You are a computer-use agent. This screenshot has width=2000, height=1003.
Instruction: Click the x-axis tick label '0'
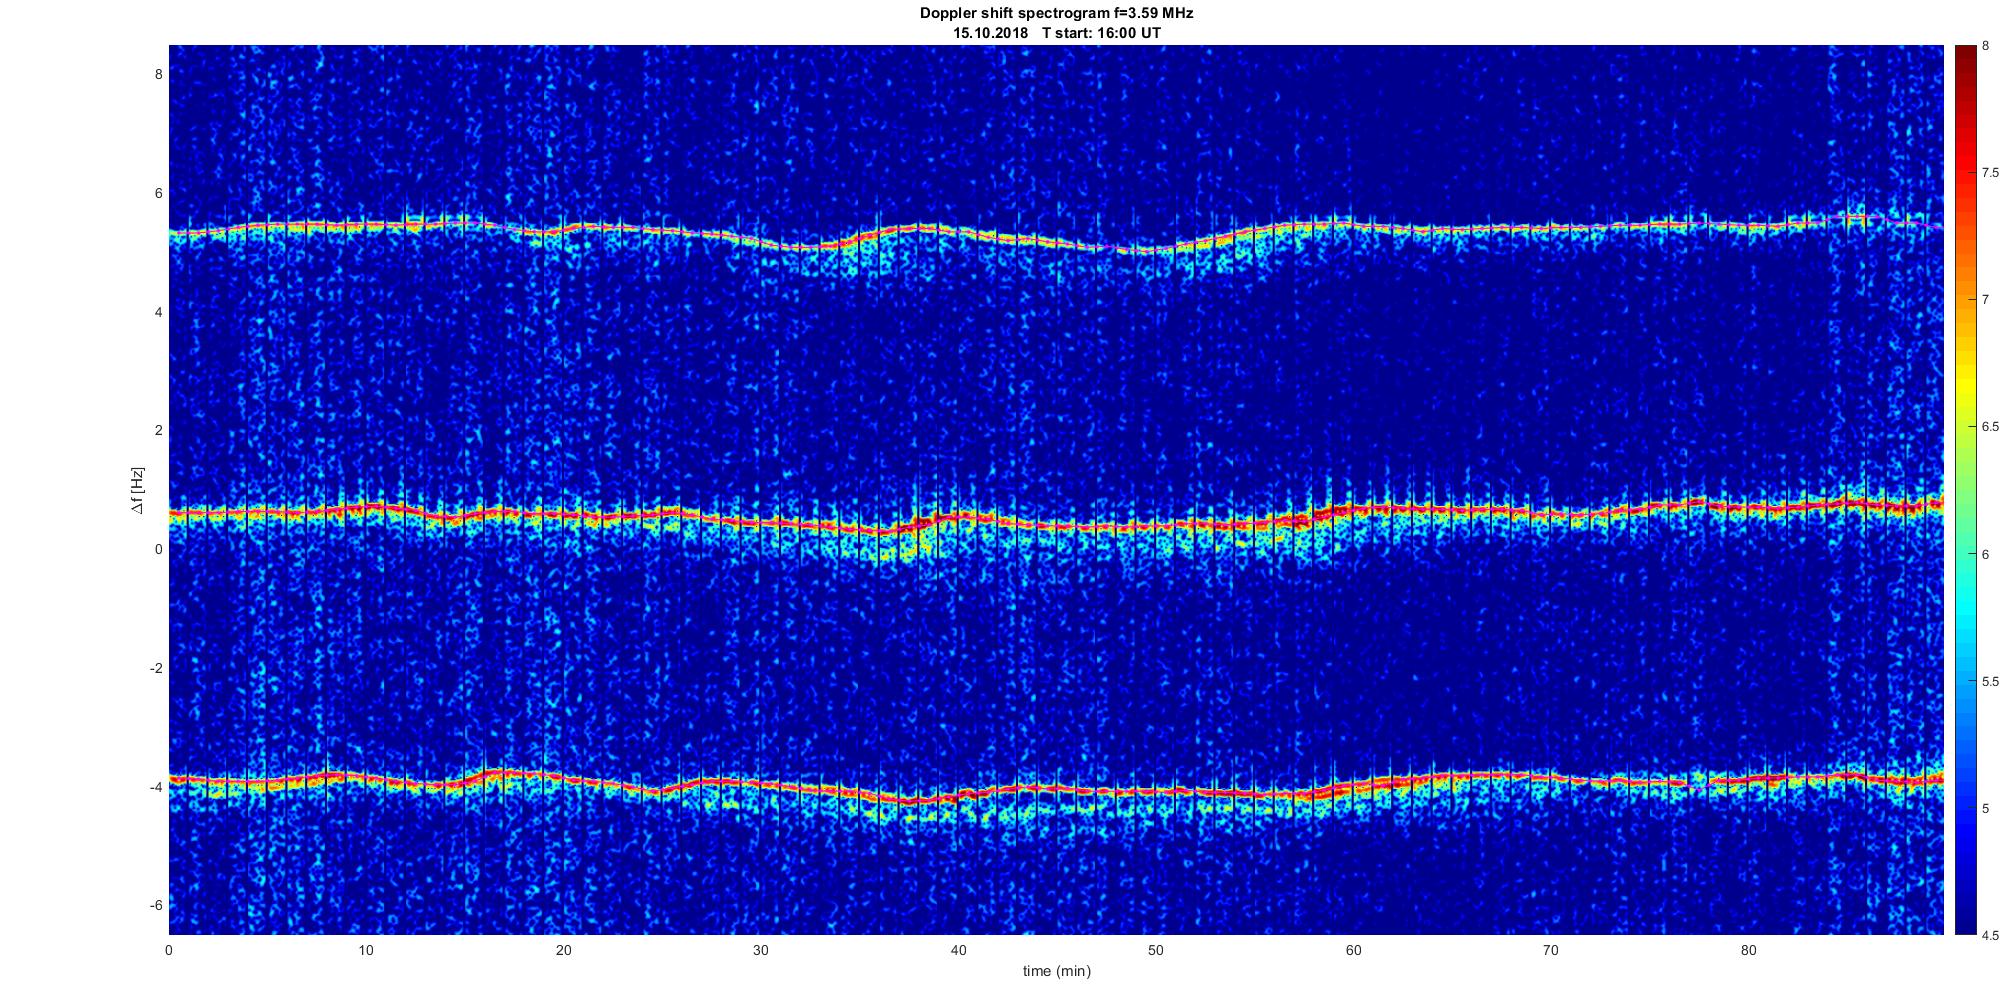(x=169, y=951)
